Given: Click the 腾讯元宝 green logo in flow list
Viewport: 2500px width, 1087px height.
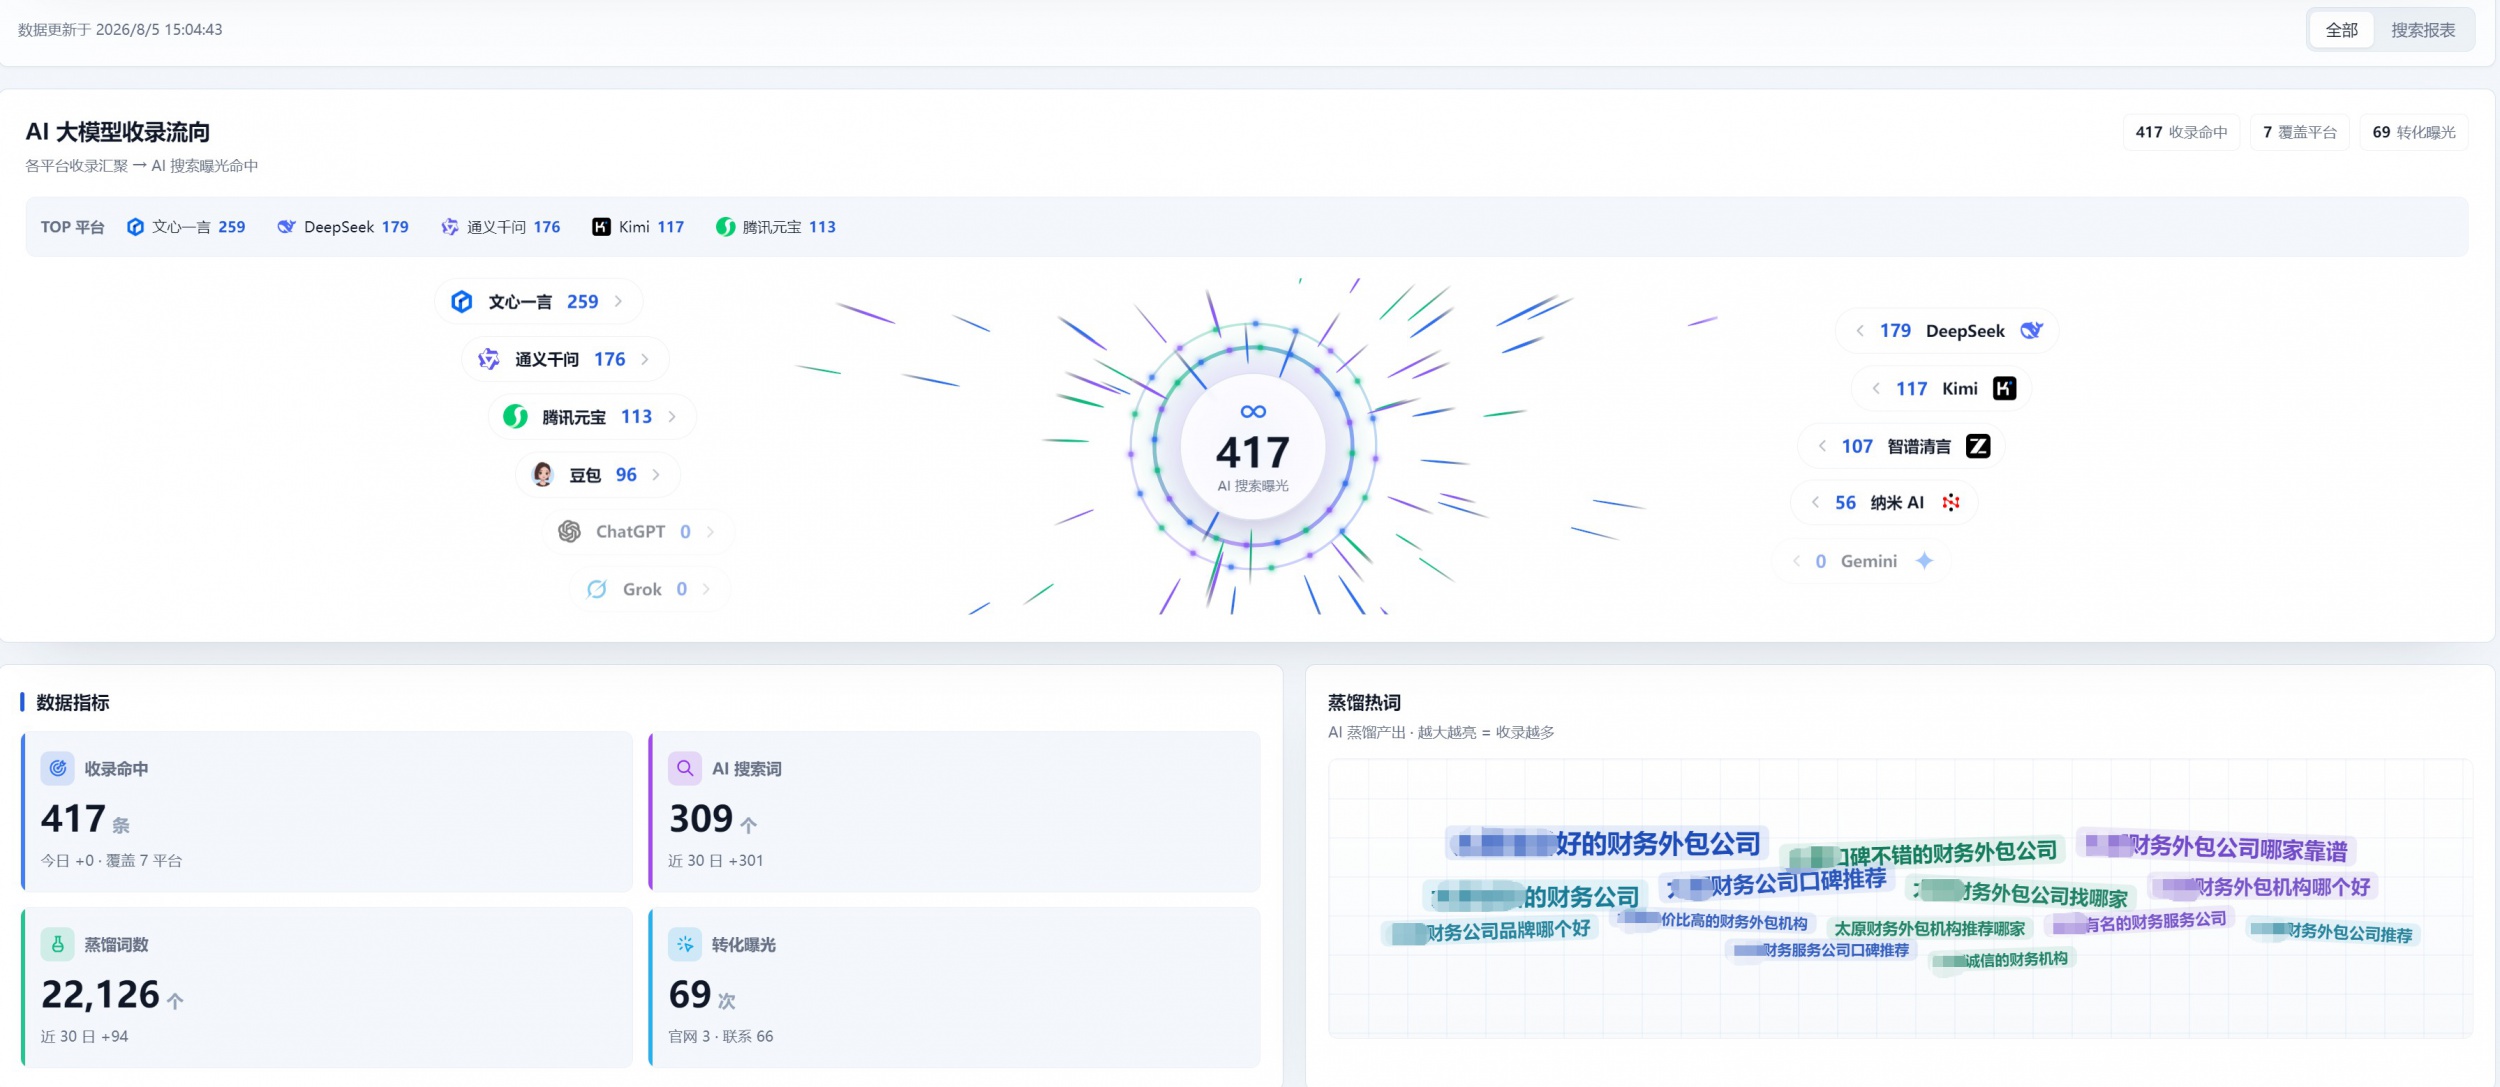Looking at the screenshot, I should tap(515, 417).
